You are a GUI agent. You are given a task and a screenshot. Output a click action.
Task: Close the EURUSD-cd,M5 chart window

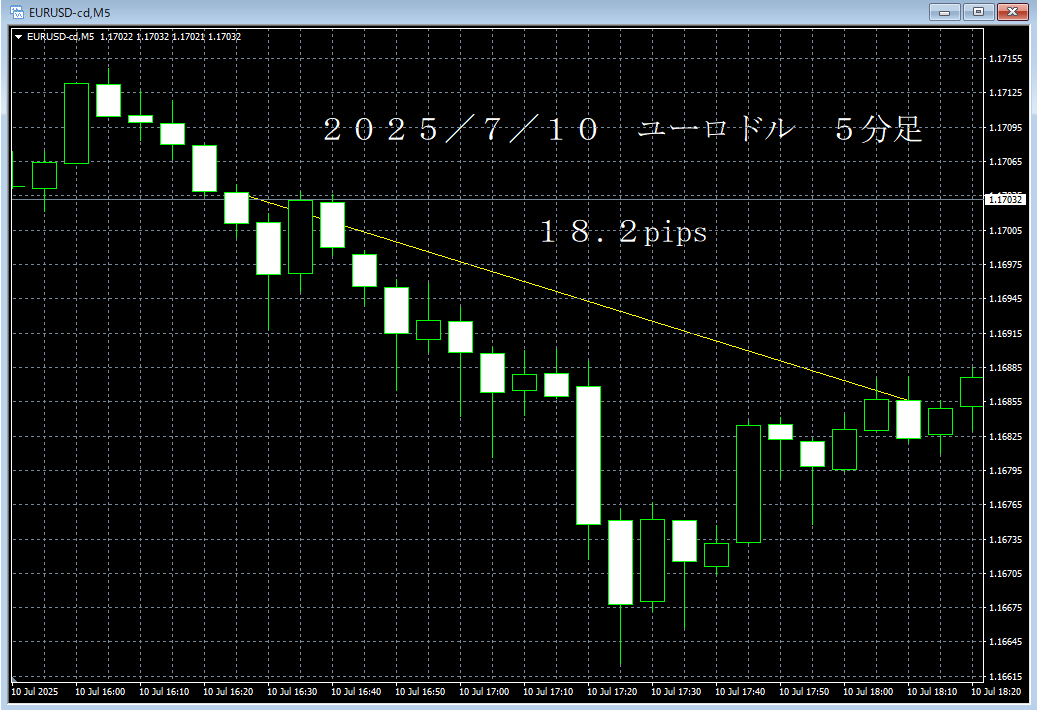[1012, 11]
